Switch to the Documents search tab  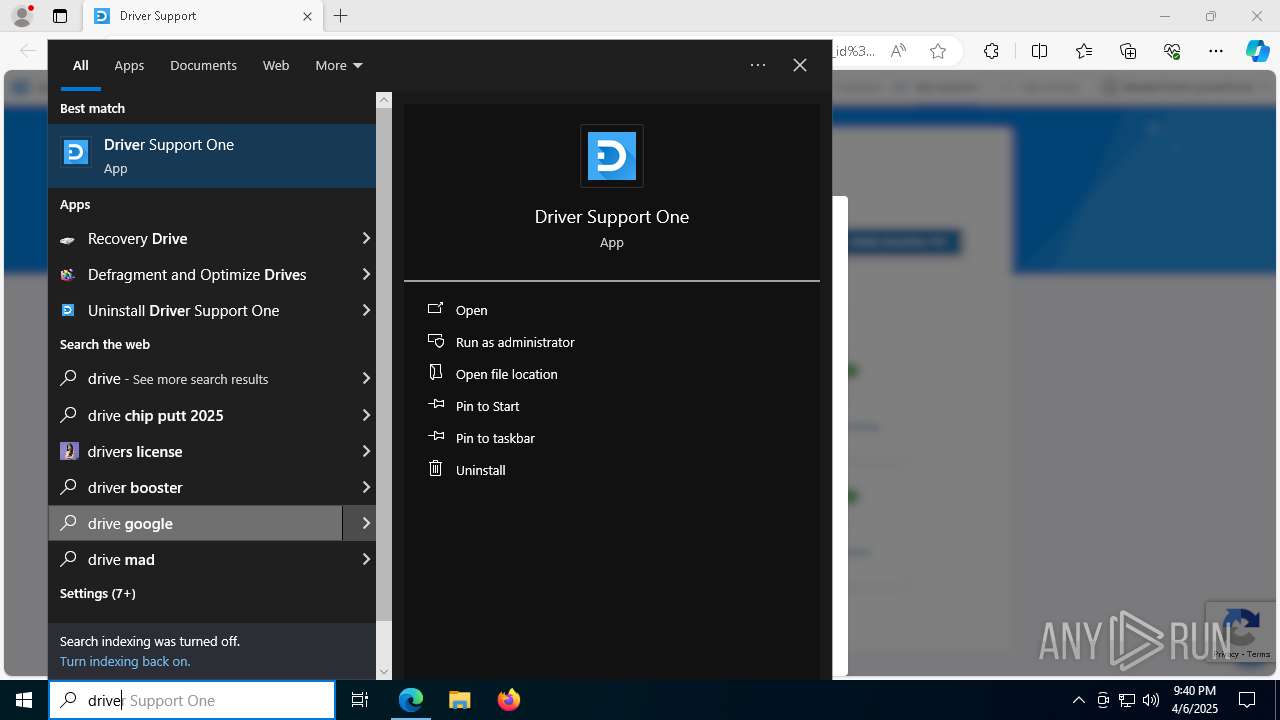(x=203, y=65)
